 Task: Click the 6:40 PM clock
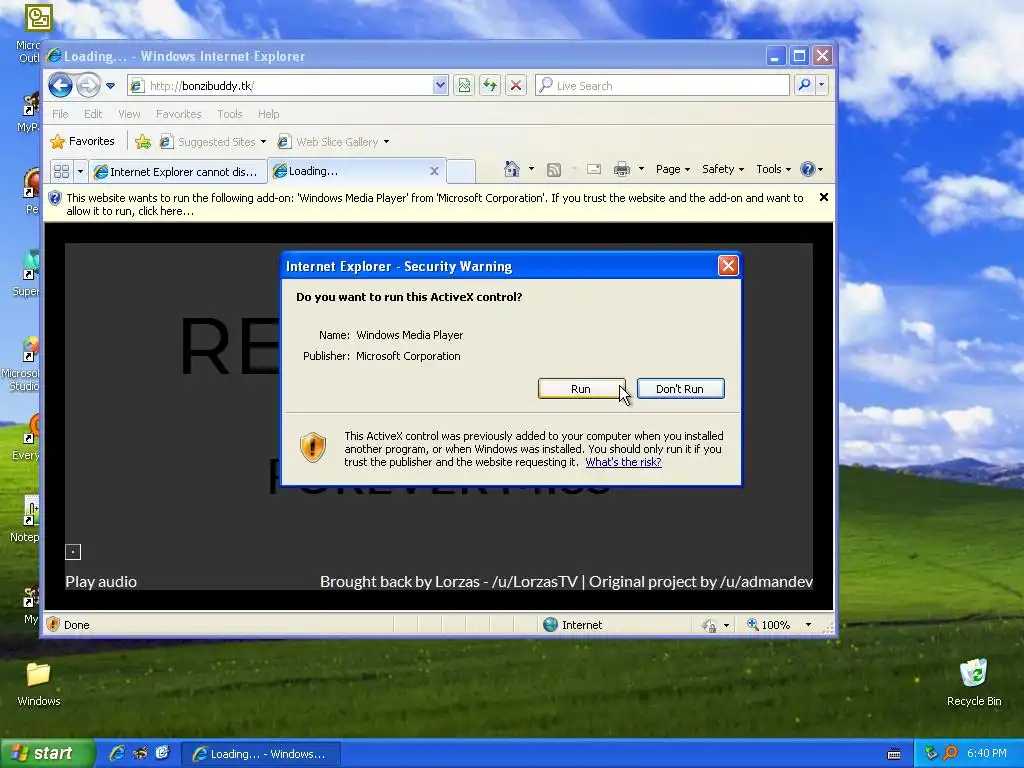986,753
